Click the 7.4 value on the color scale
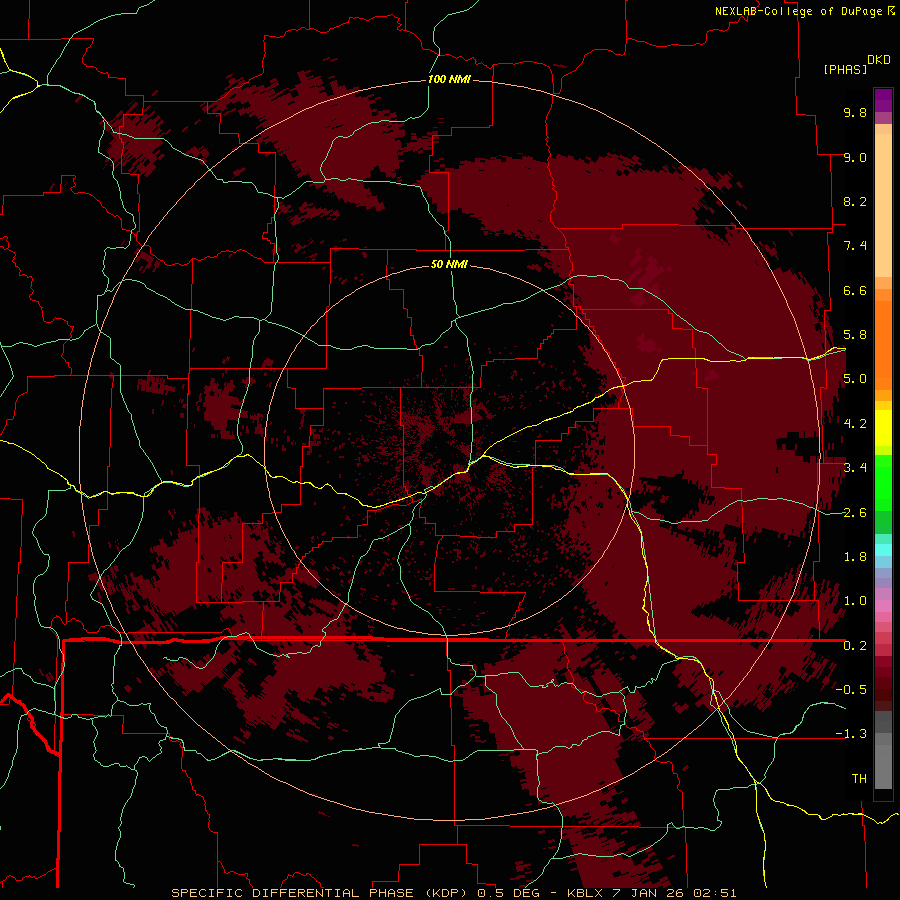Image resolution: width=900 pixels, height=900 pixels. tap(855, 246)
